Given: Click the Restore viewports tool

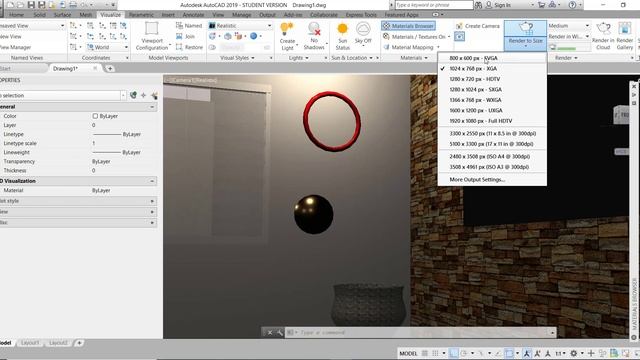Looking at the screenshot, I should 189,47.
